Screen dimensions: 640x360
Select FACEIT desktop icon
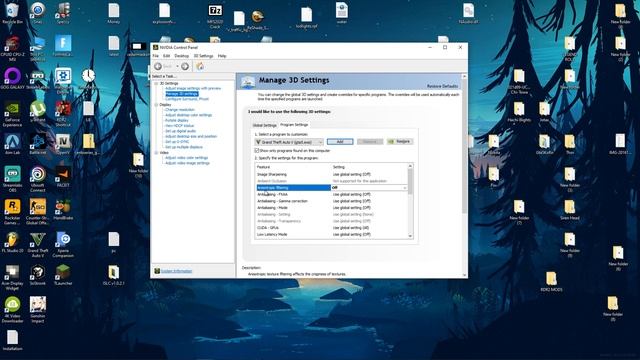63,177
